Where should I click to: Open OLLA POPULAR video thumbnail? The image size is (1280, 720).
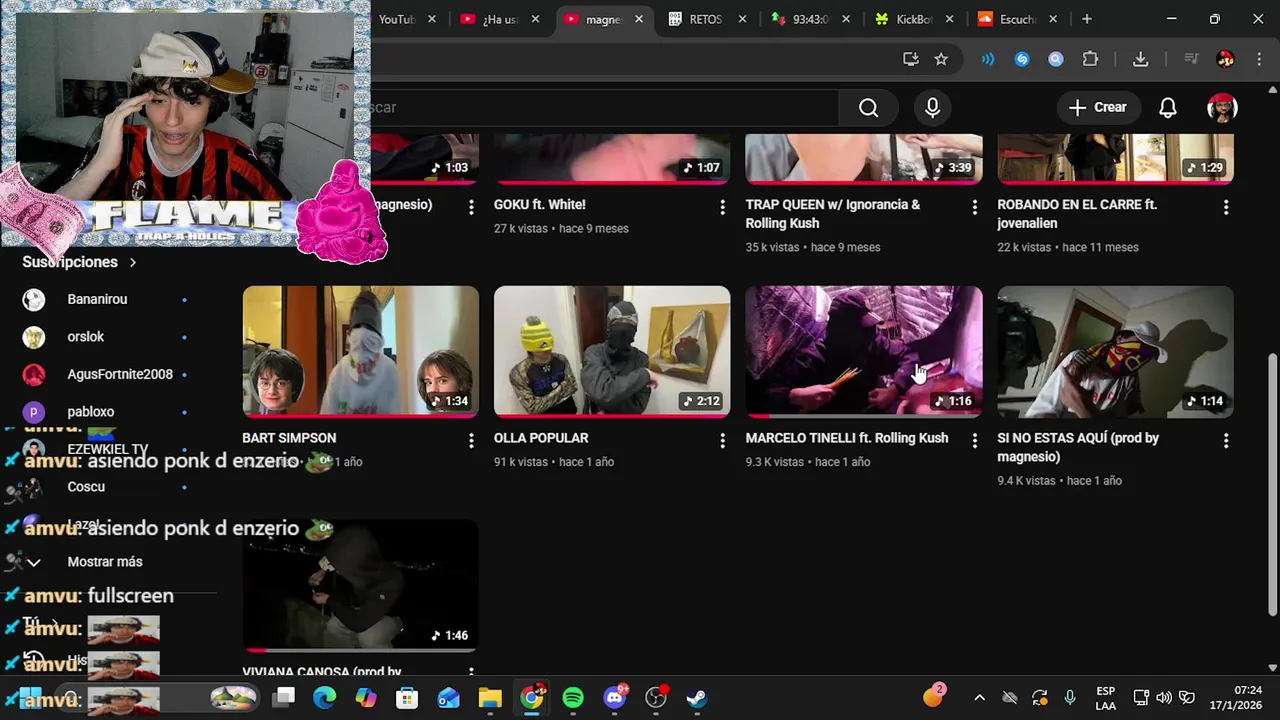click(612, 351)
